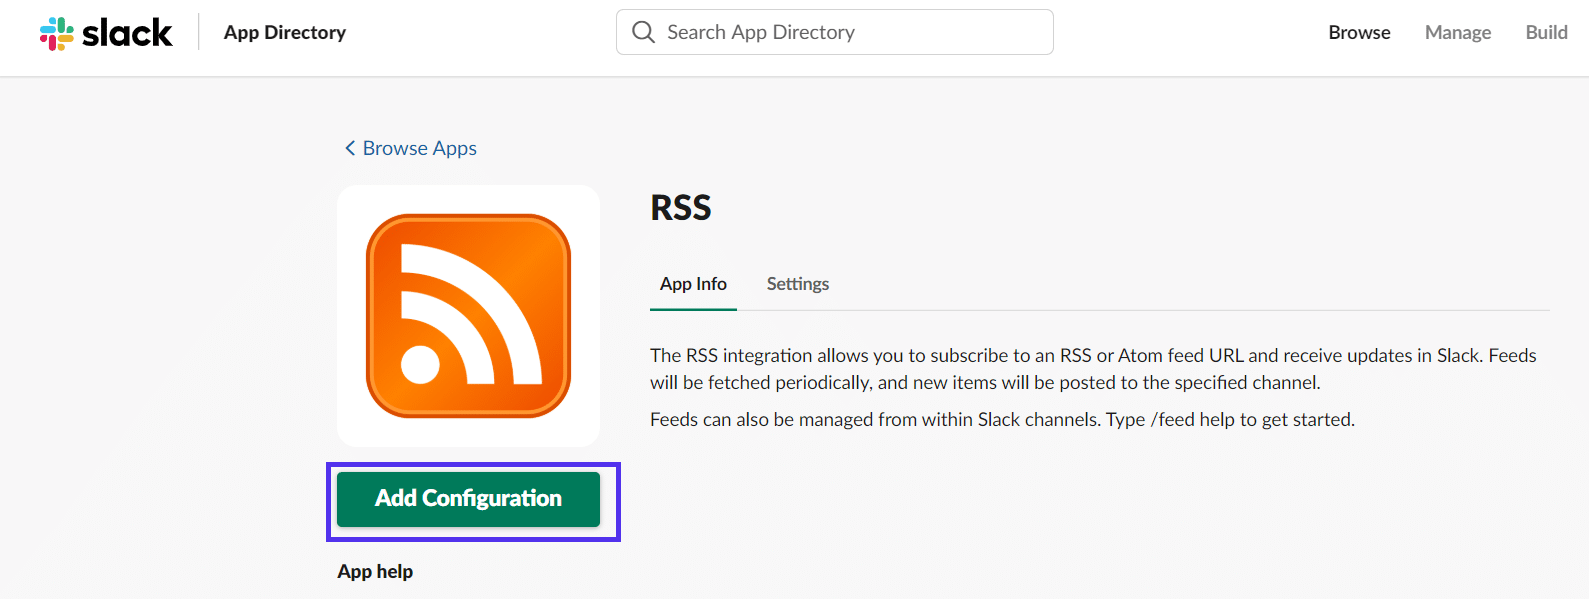Click the App help heading

[375, 571]
